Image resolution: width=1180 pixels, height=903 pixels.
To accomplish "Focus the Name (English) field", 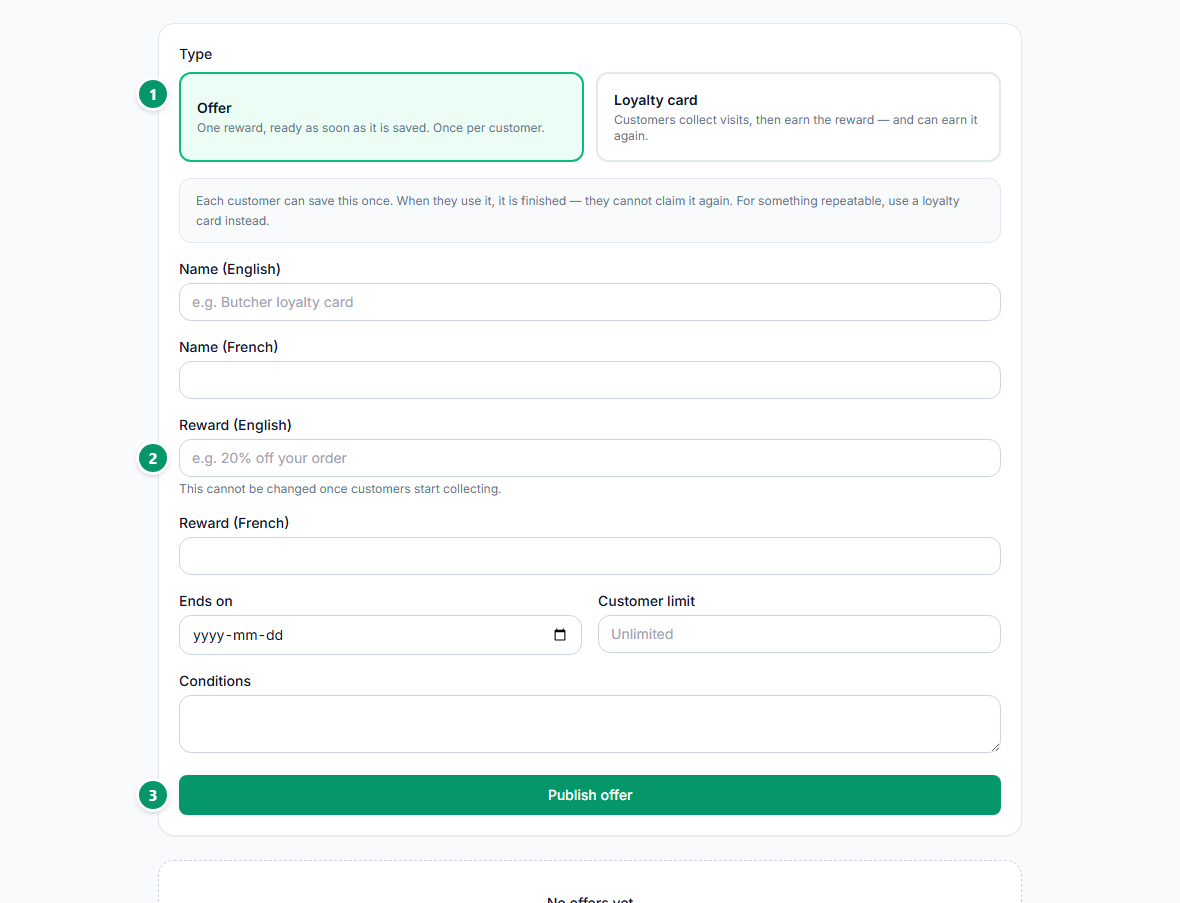I will (590, 303).
